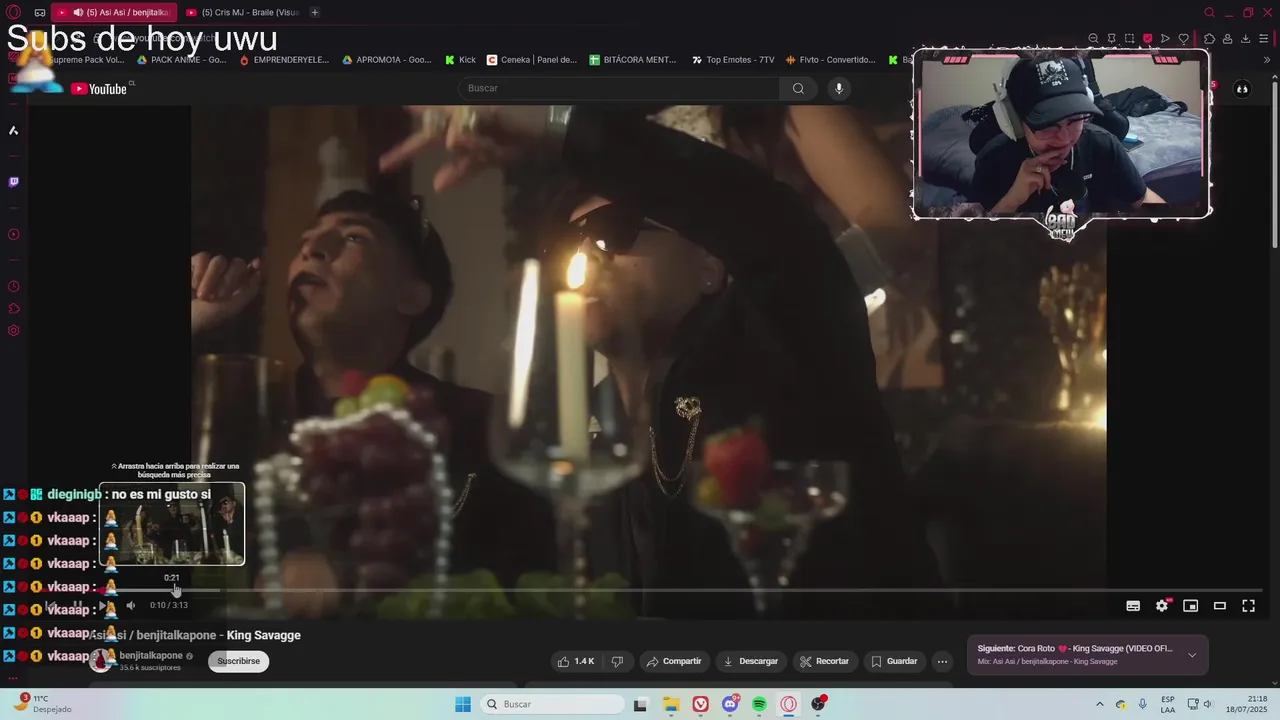Switch to the miniplayer
Viewport: 1280px width, 720px height.
pyautogui.click(x=1191, y=605)
